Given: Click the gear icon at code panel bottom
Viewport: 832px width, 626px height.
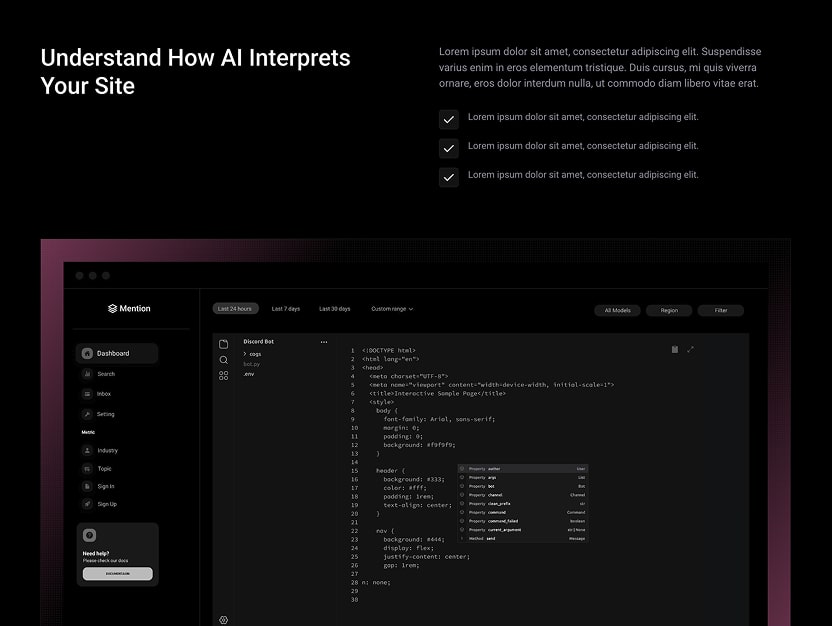Looking at the screenshot, I should (x=223, y=620).
